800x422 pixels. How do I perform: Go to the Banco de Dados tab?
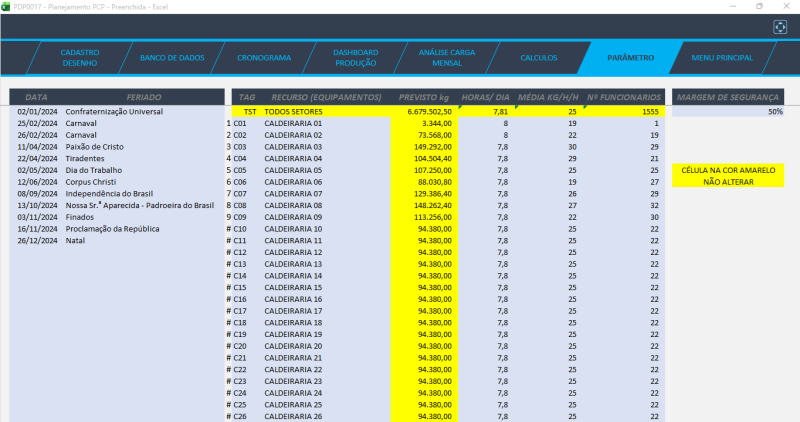point(172,58)
